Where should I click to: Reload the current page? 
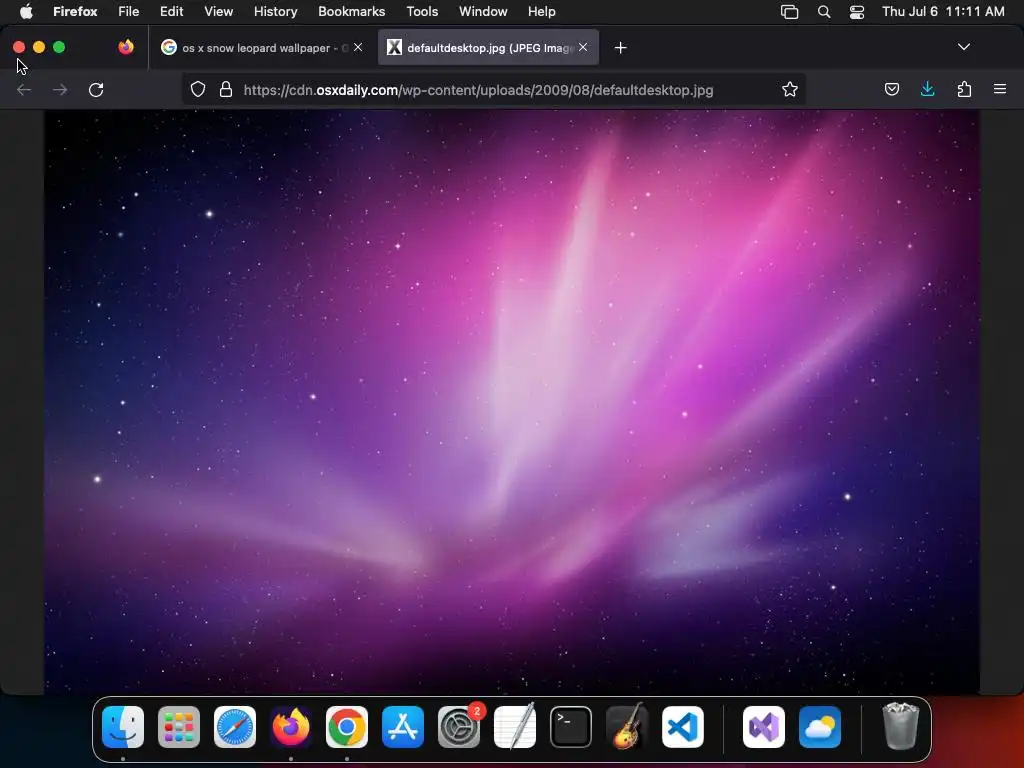(x=96, y=89)
